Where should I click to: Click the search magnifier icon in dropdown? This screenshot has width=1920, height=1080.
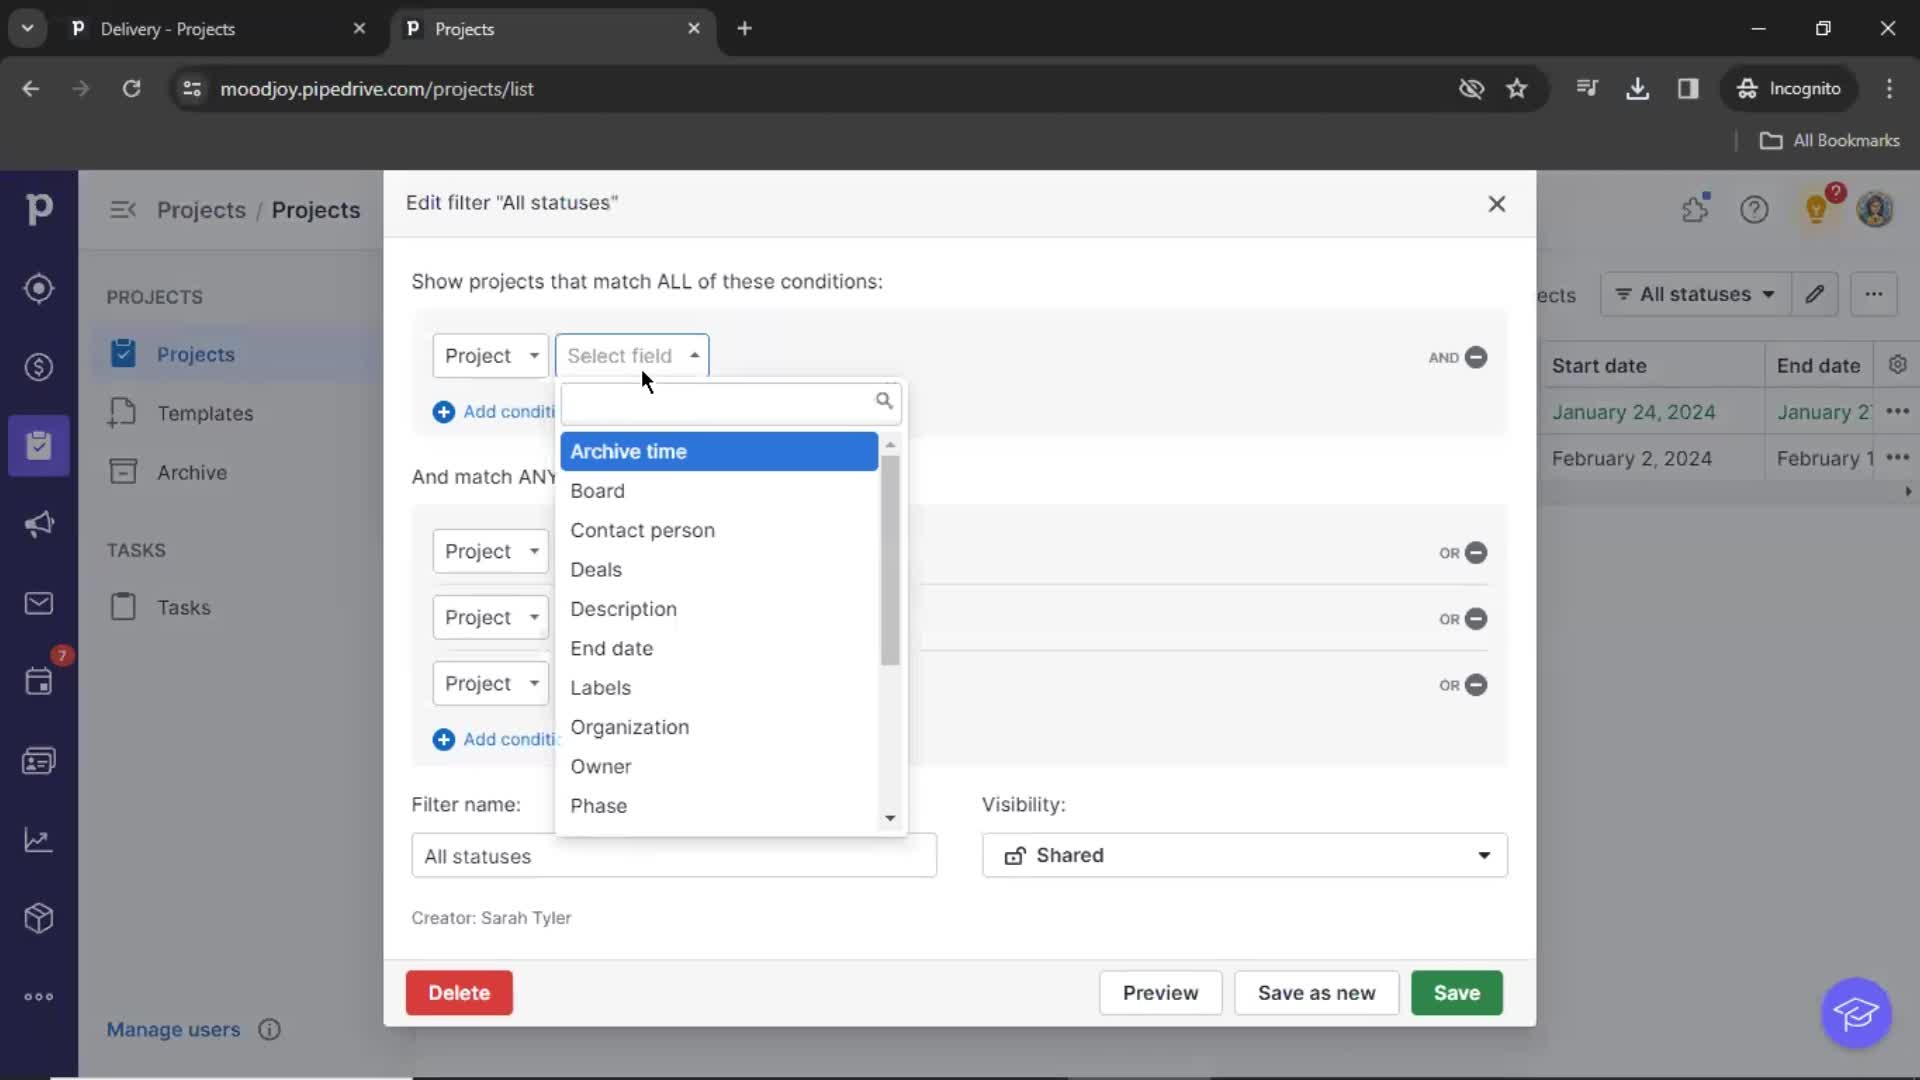click(x=884, y=401)
